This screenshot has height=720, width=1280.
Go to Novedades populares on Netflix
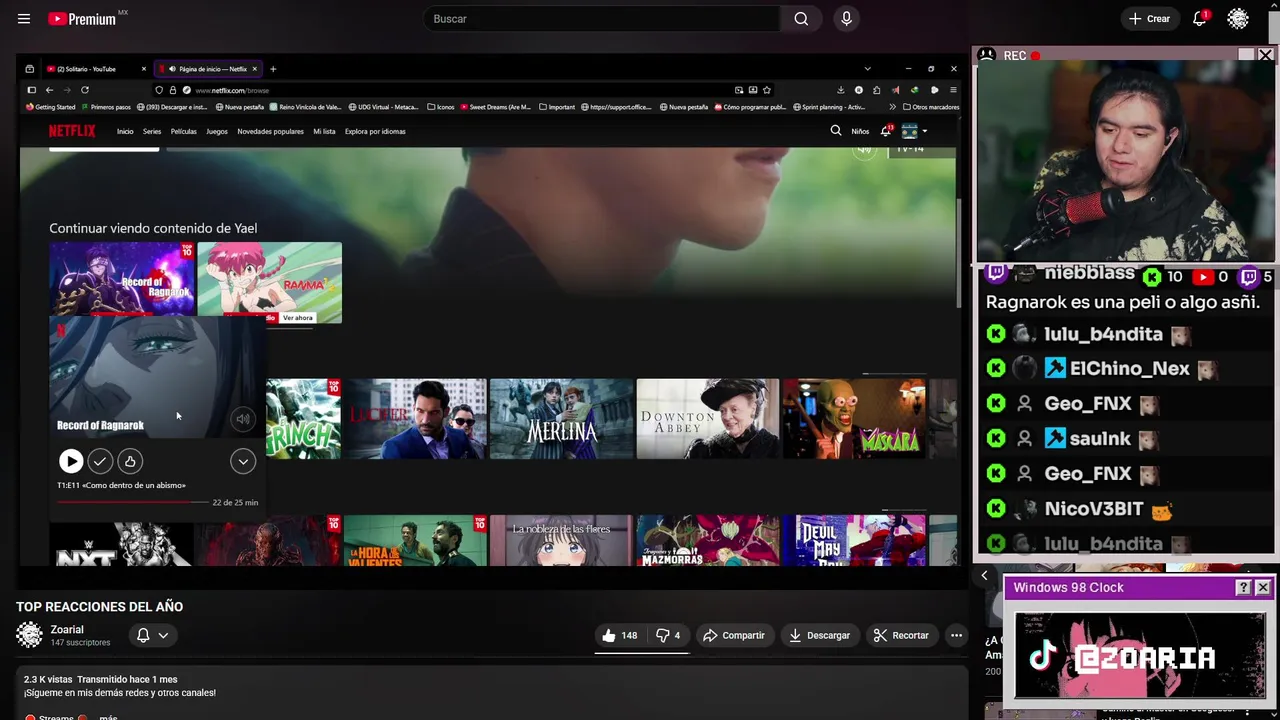(270, 131)
